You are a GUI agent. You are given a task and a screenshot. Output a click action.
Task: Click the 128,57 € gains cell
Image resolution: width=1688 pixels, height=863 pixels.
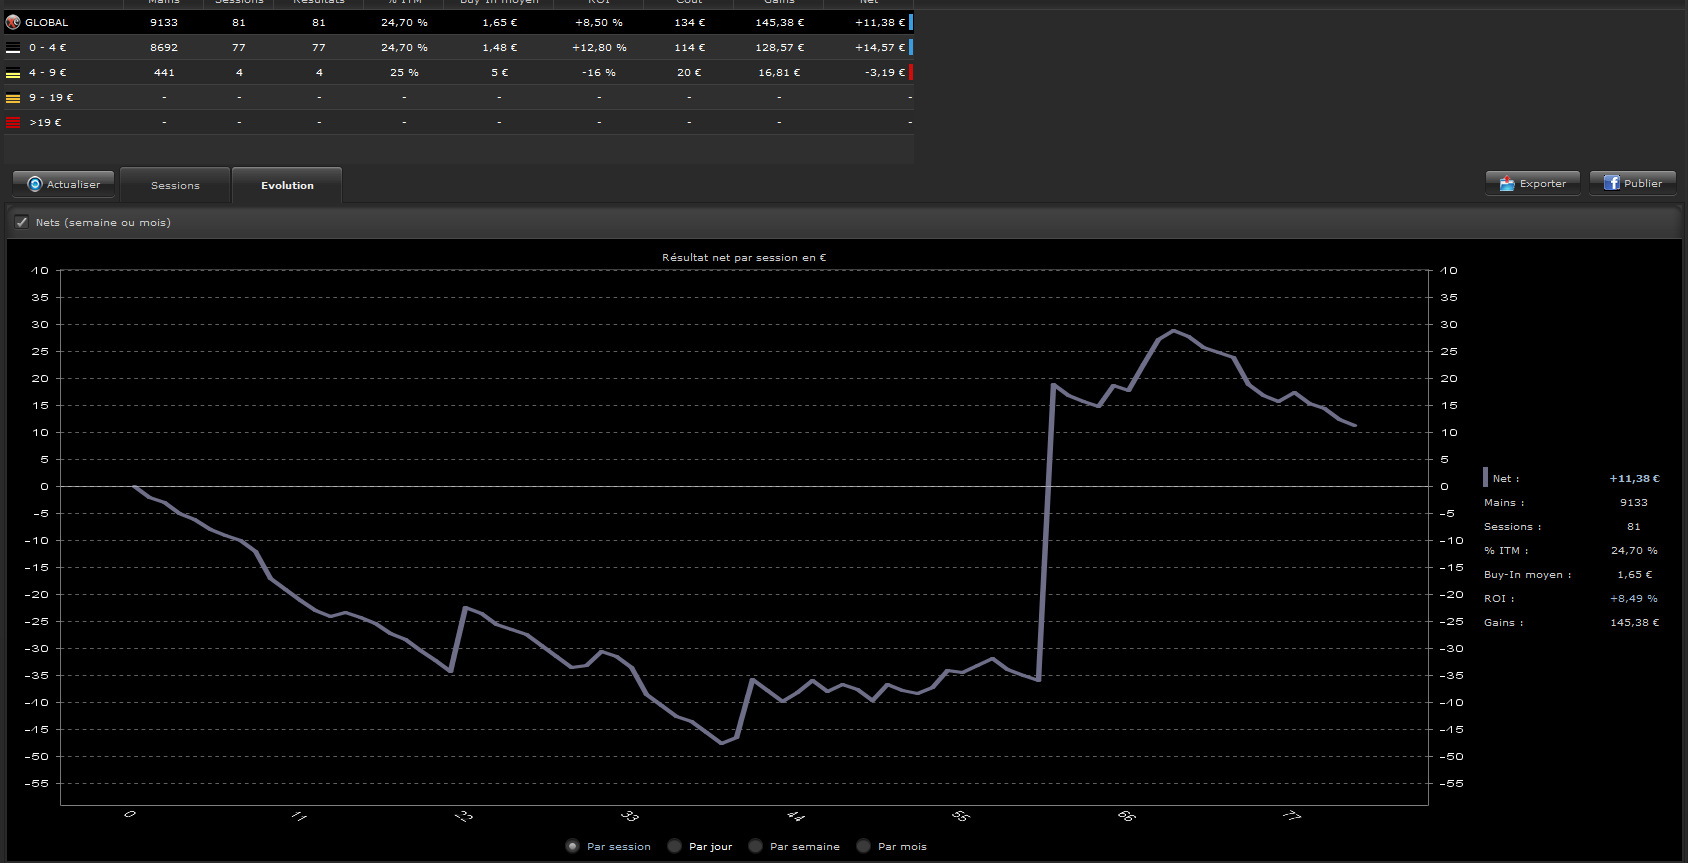tap(779, 47)
